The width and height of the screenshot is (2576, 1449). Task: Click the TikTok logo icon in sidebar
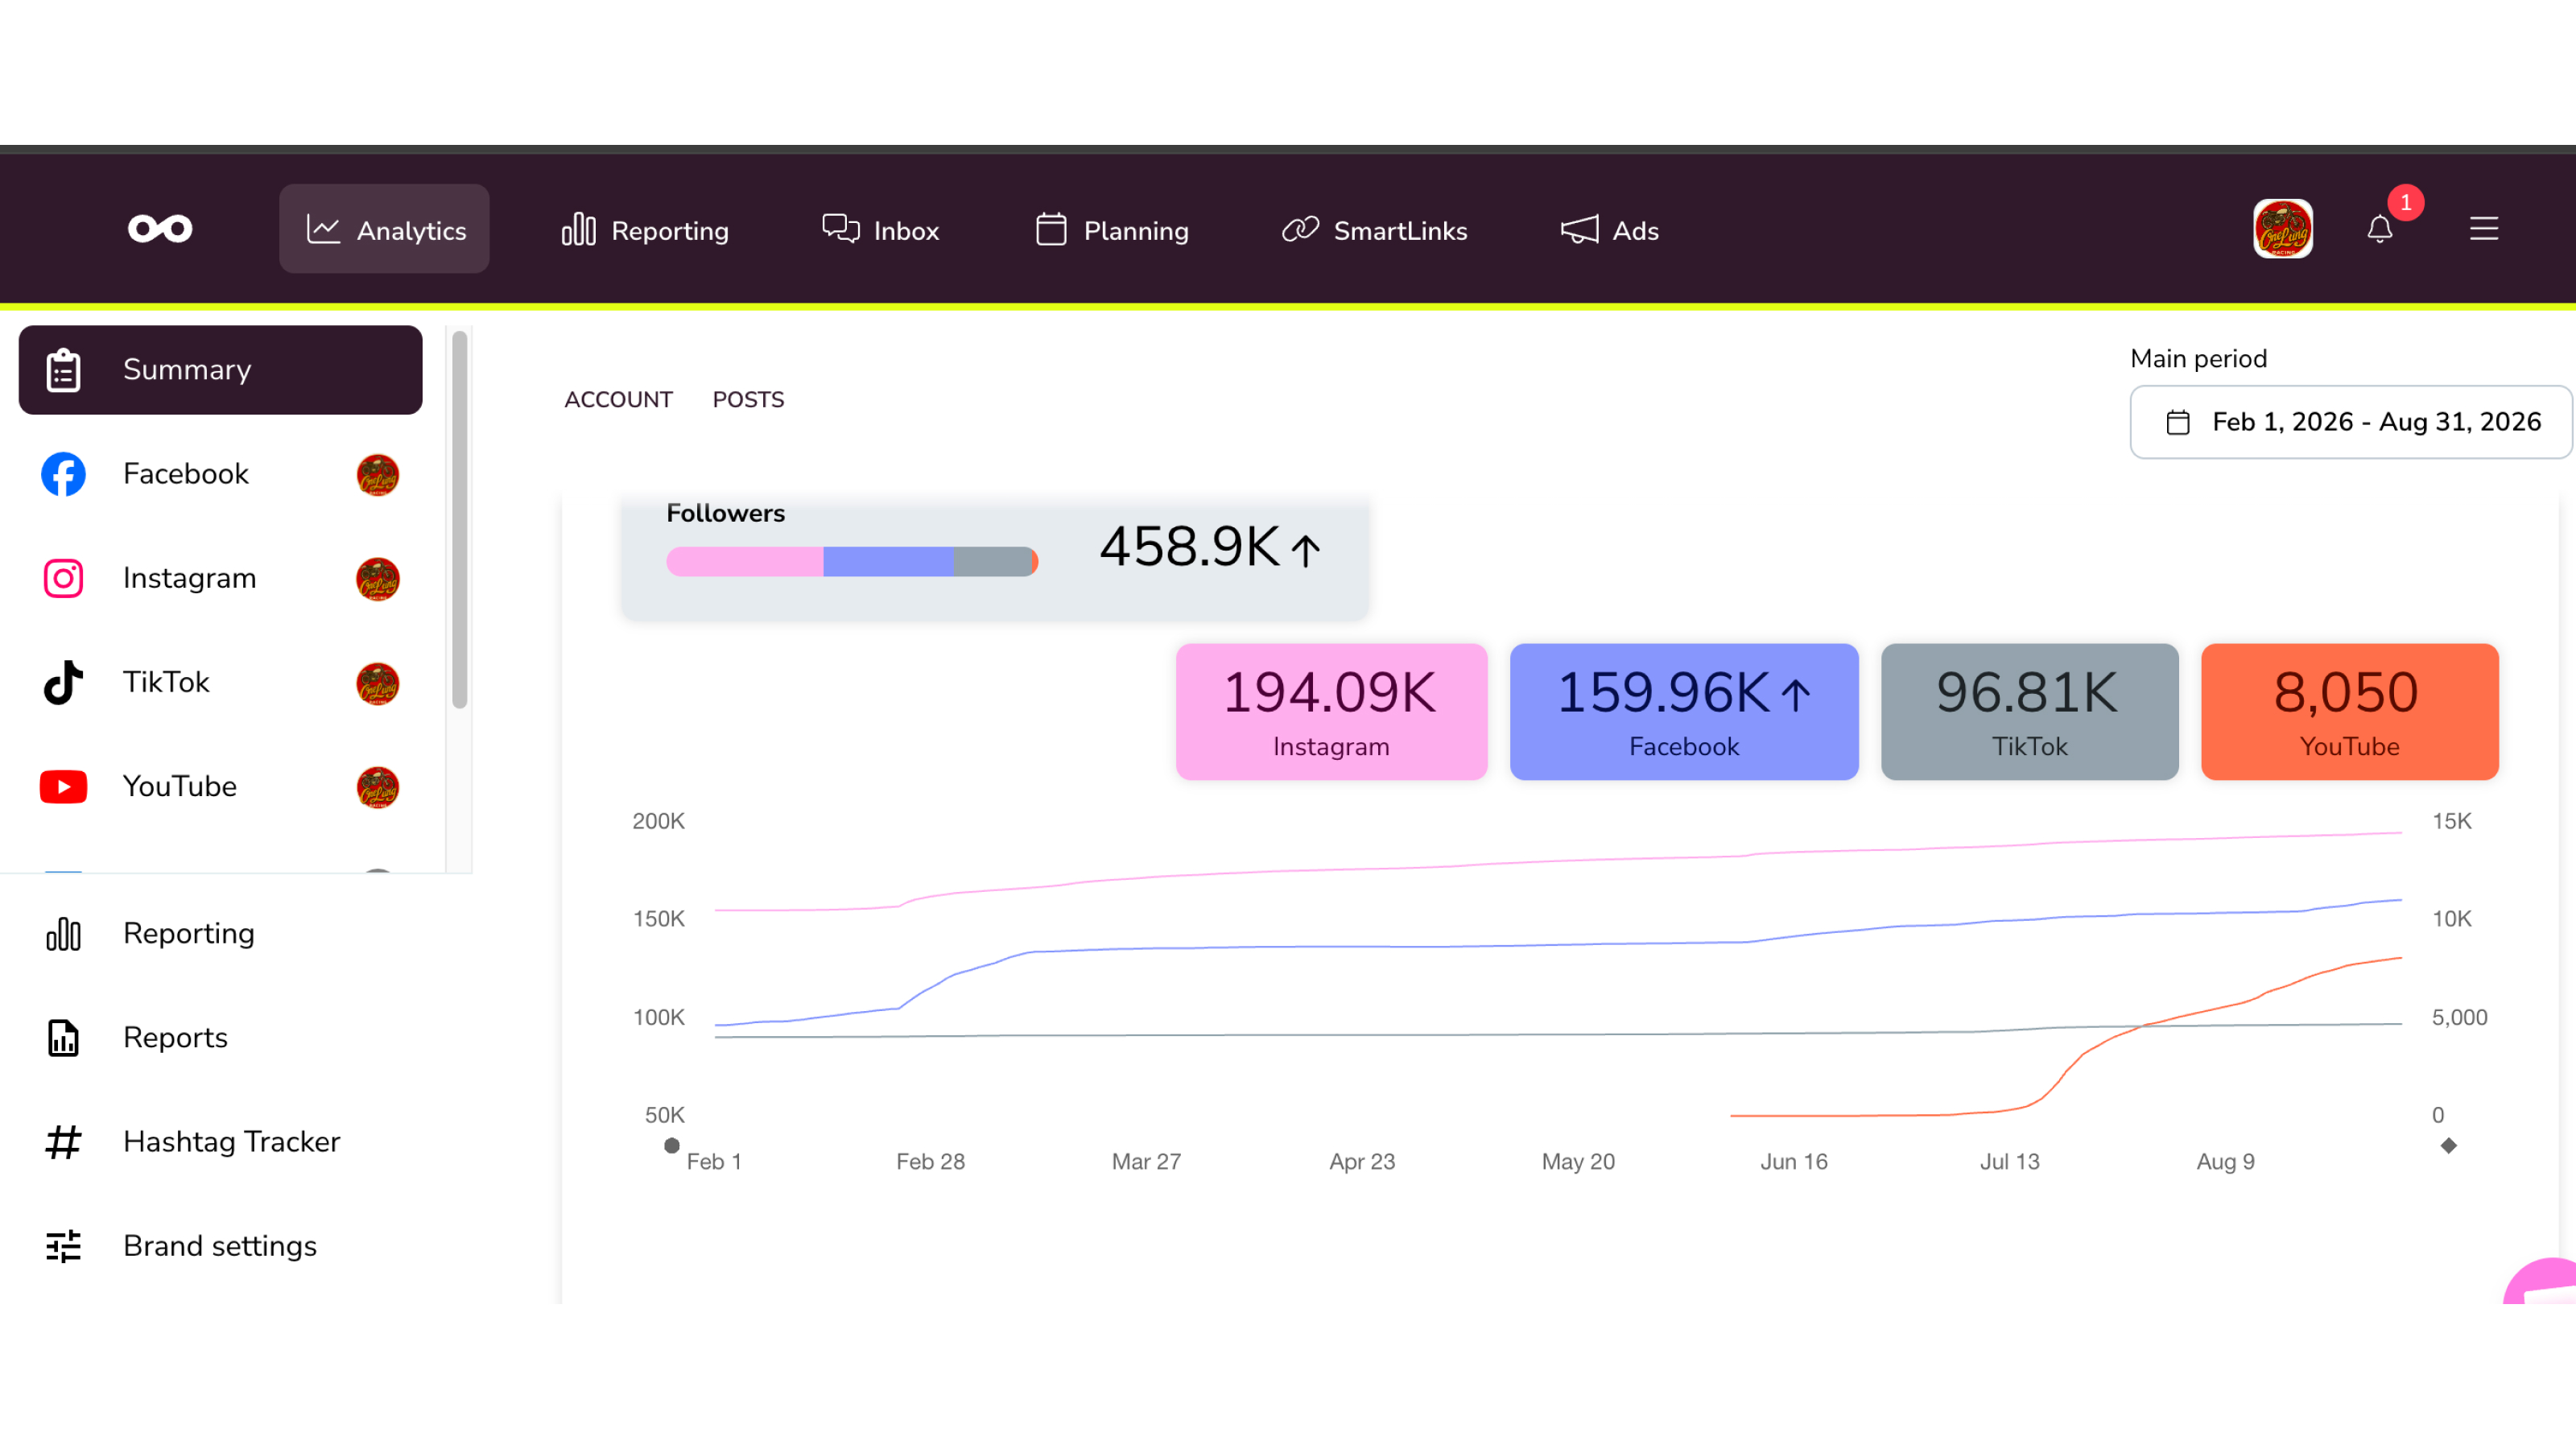tap(63, 682)
